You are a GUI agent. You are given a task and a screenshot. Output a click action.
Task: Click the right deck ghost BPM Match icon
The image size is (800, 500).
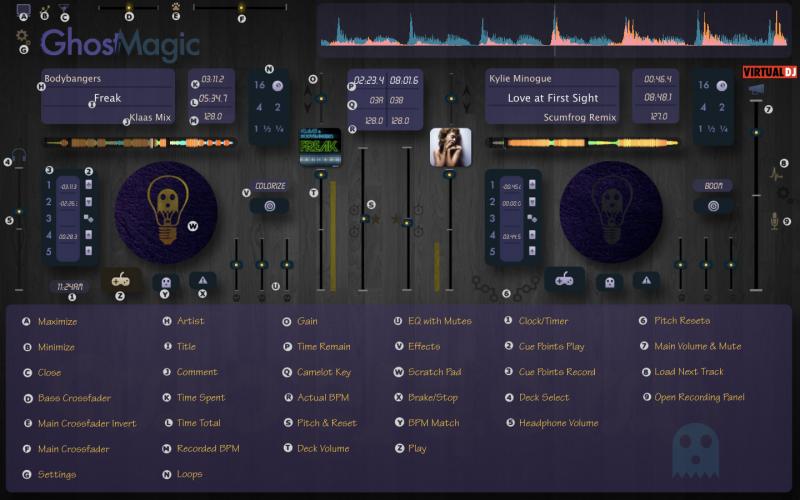[609, 283]
